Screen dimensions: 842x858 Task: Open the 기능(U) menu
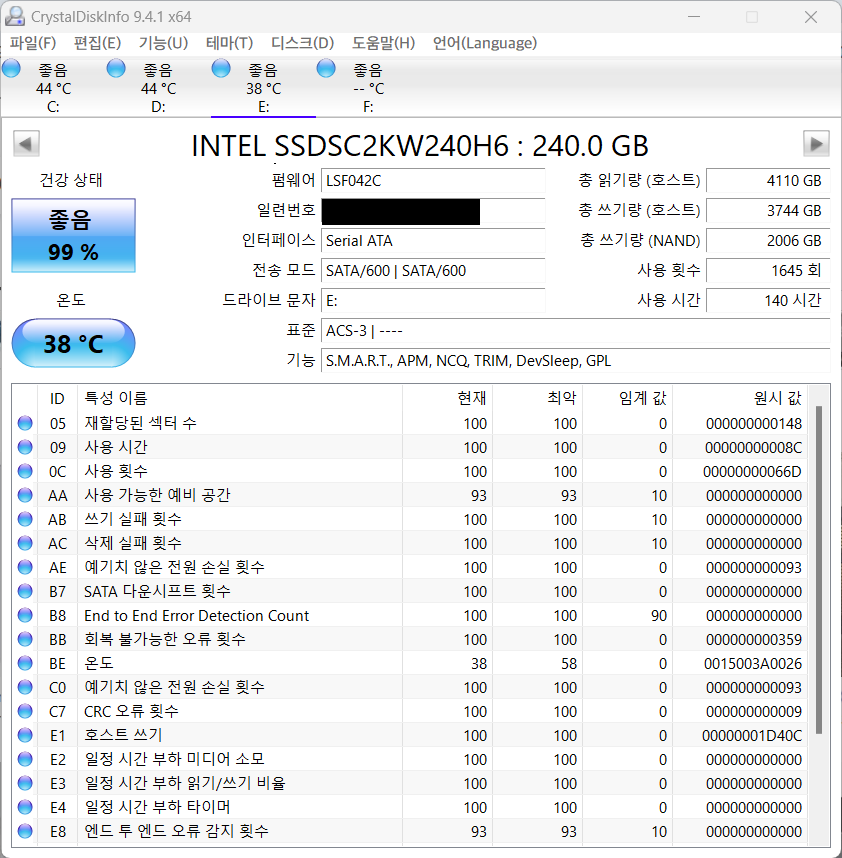(x=163, y=43)
